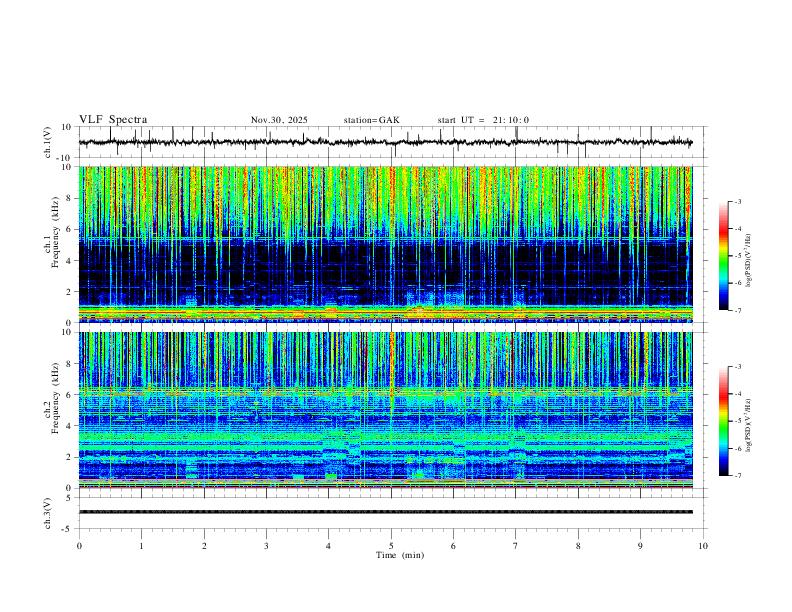Click the ch.3 voltage trace band
The height and width of the screenshot is (612, 792).
tap(385, 512)
